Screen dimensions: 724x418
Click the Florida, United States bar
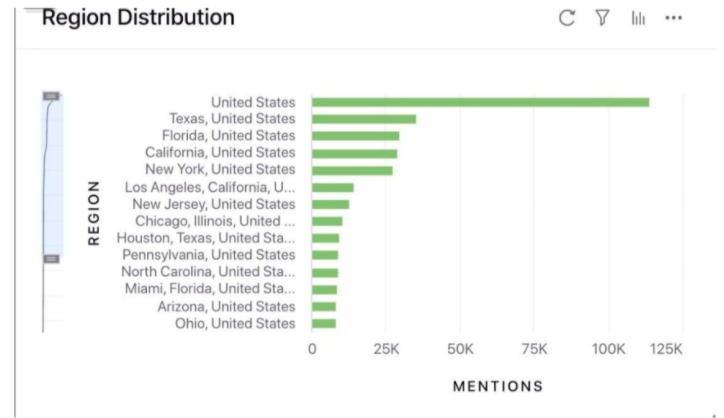click(355, 136)
